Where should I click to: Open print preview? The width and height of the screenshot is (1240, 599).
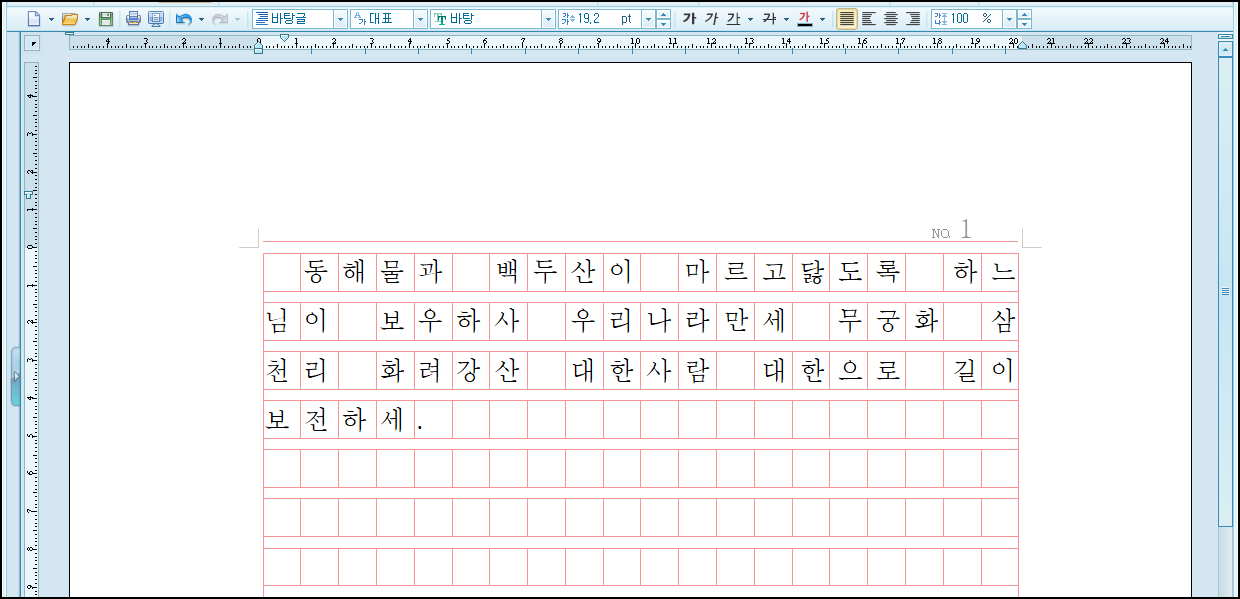point(155,19)
